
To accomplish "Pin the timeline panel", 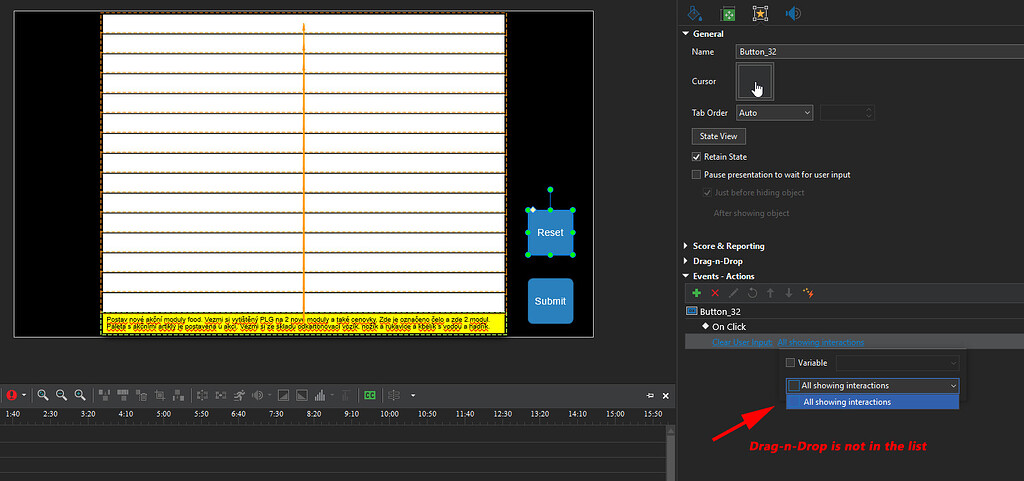I will pos(650,395).
